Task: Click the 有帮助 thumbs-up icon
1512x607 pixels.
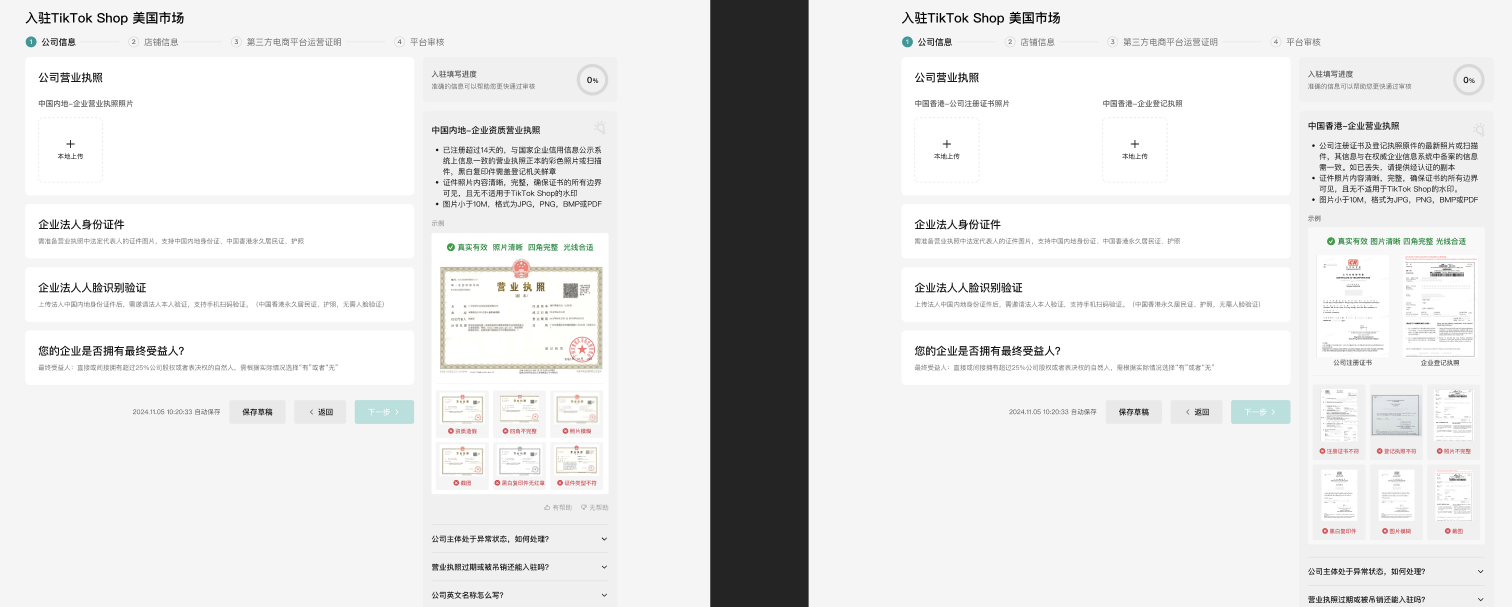Action: click(x=548, y=507)
